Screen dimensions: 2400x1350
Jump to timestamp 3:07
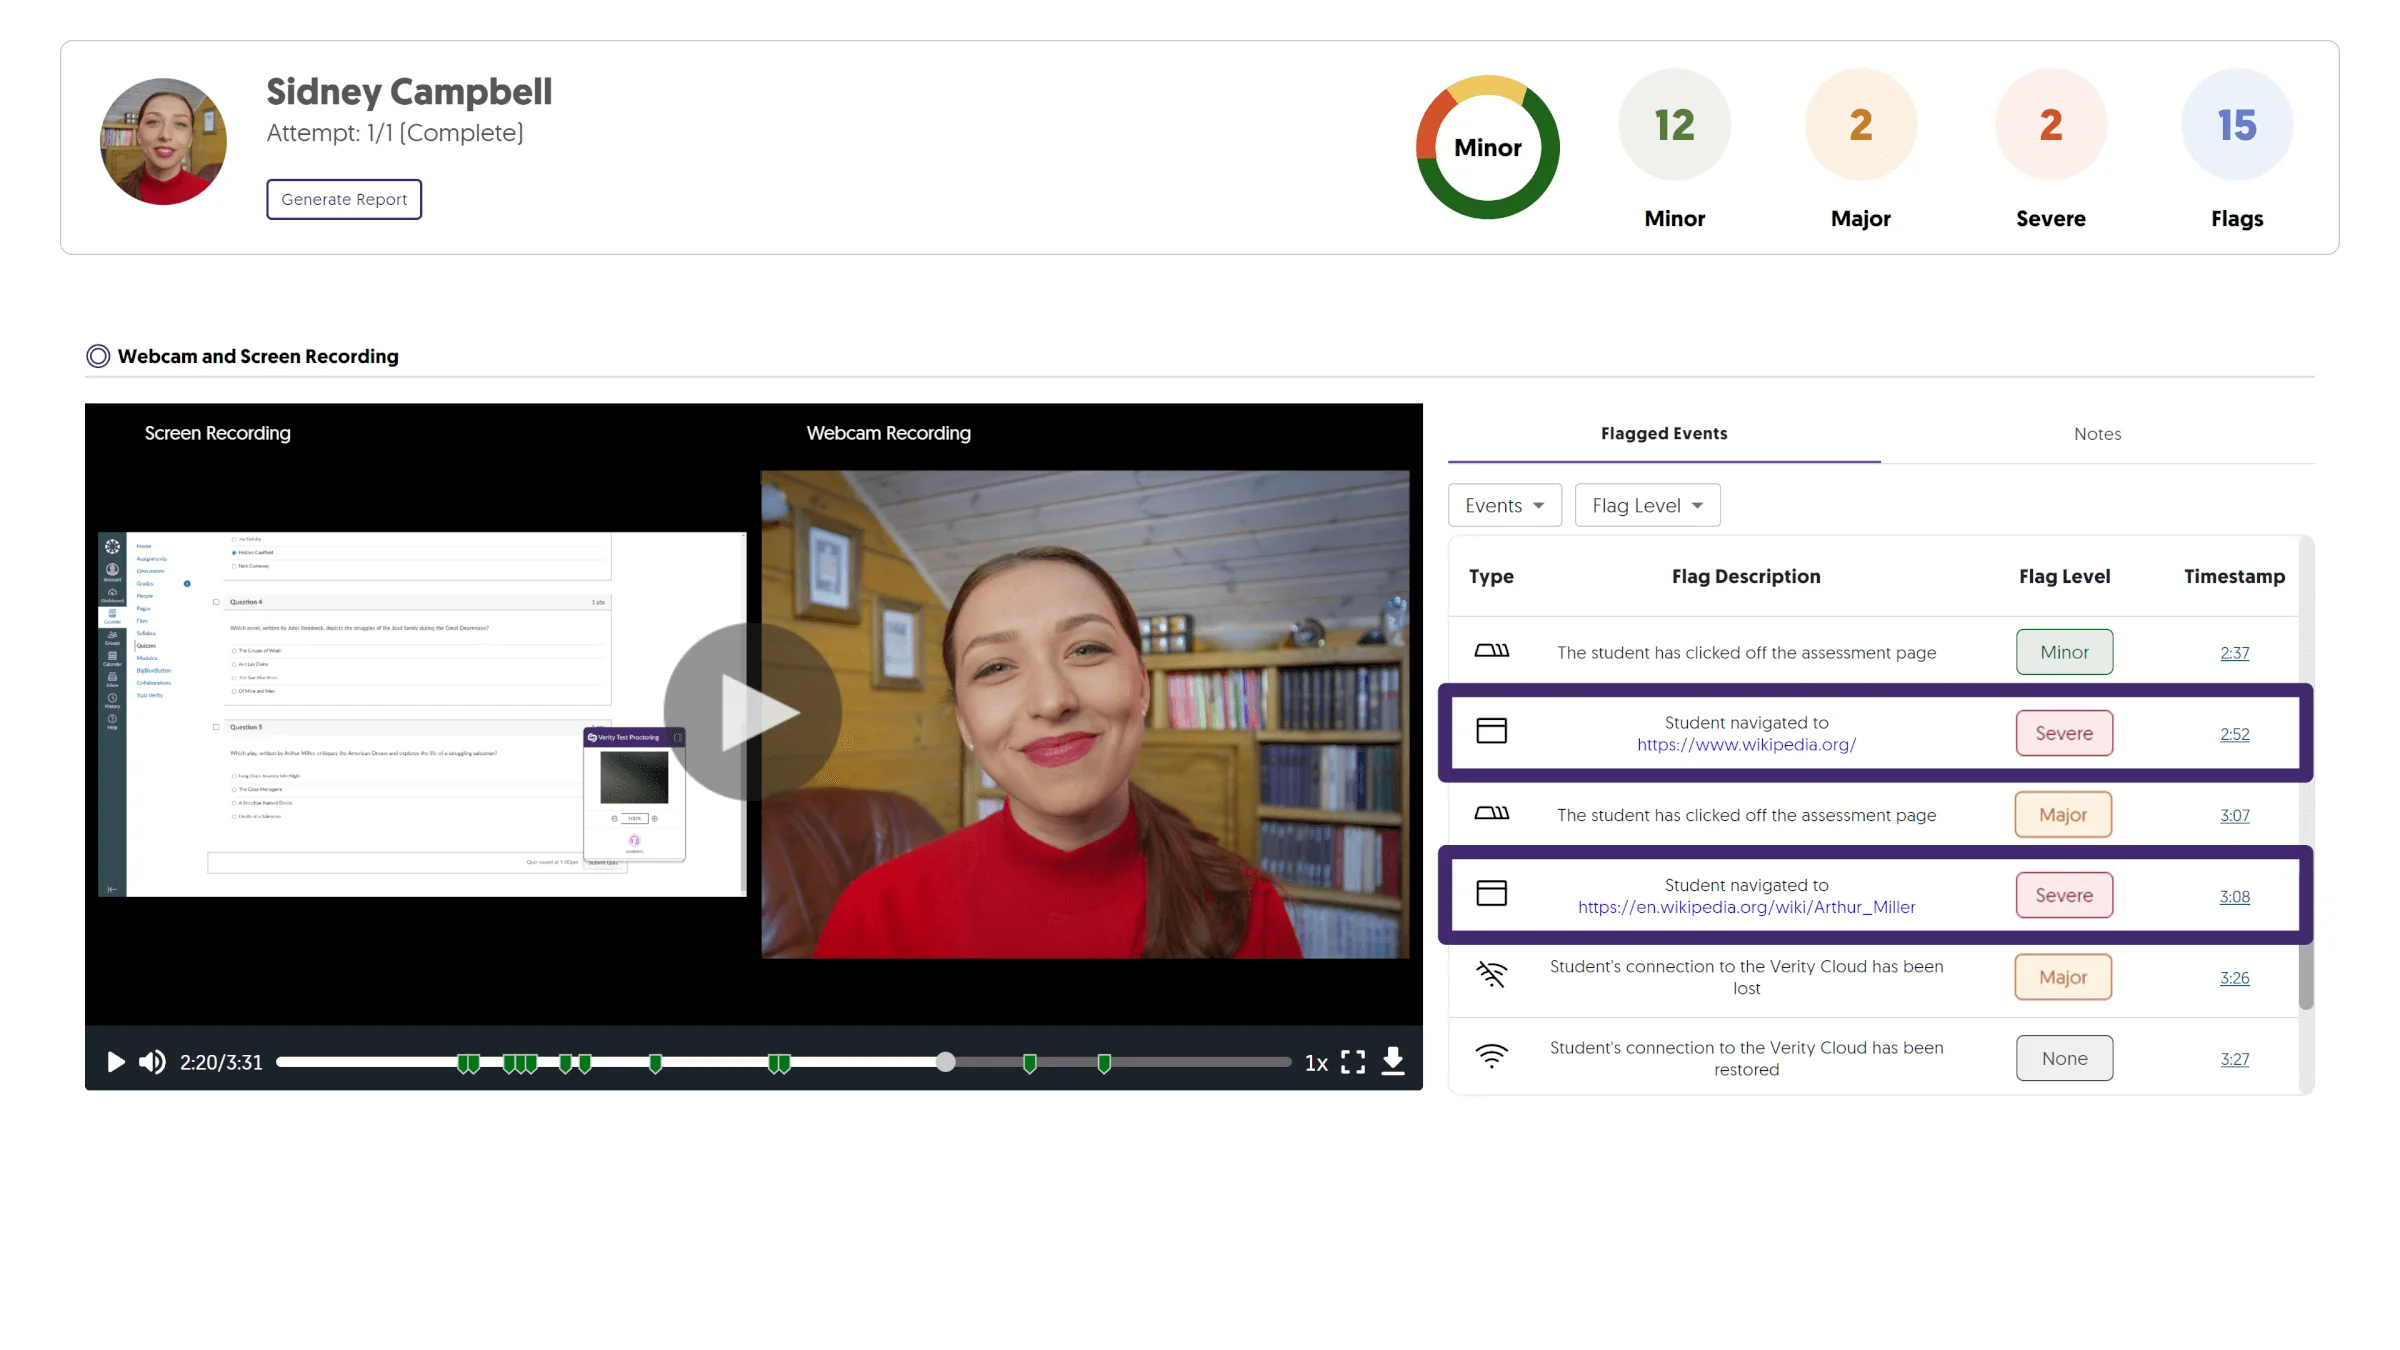pyautogui.click(x=2234, y=815)
